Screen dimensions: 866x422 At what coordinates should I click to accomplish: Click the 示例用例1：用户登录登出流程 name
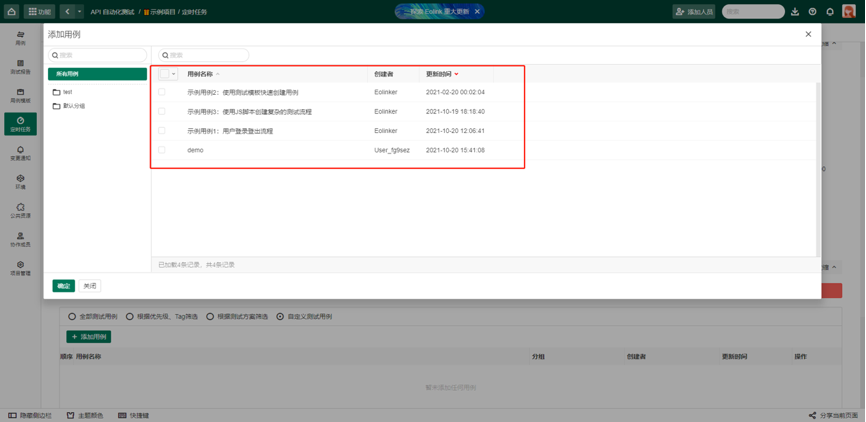tap(230, 131)
